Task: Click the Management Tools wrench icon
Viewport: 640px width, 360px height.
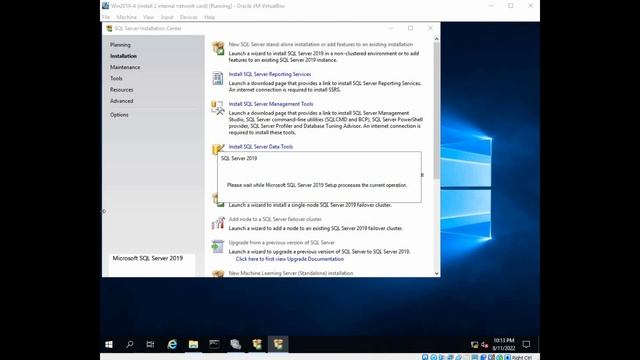Action: point(218,108)
